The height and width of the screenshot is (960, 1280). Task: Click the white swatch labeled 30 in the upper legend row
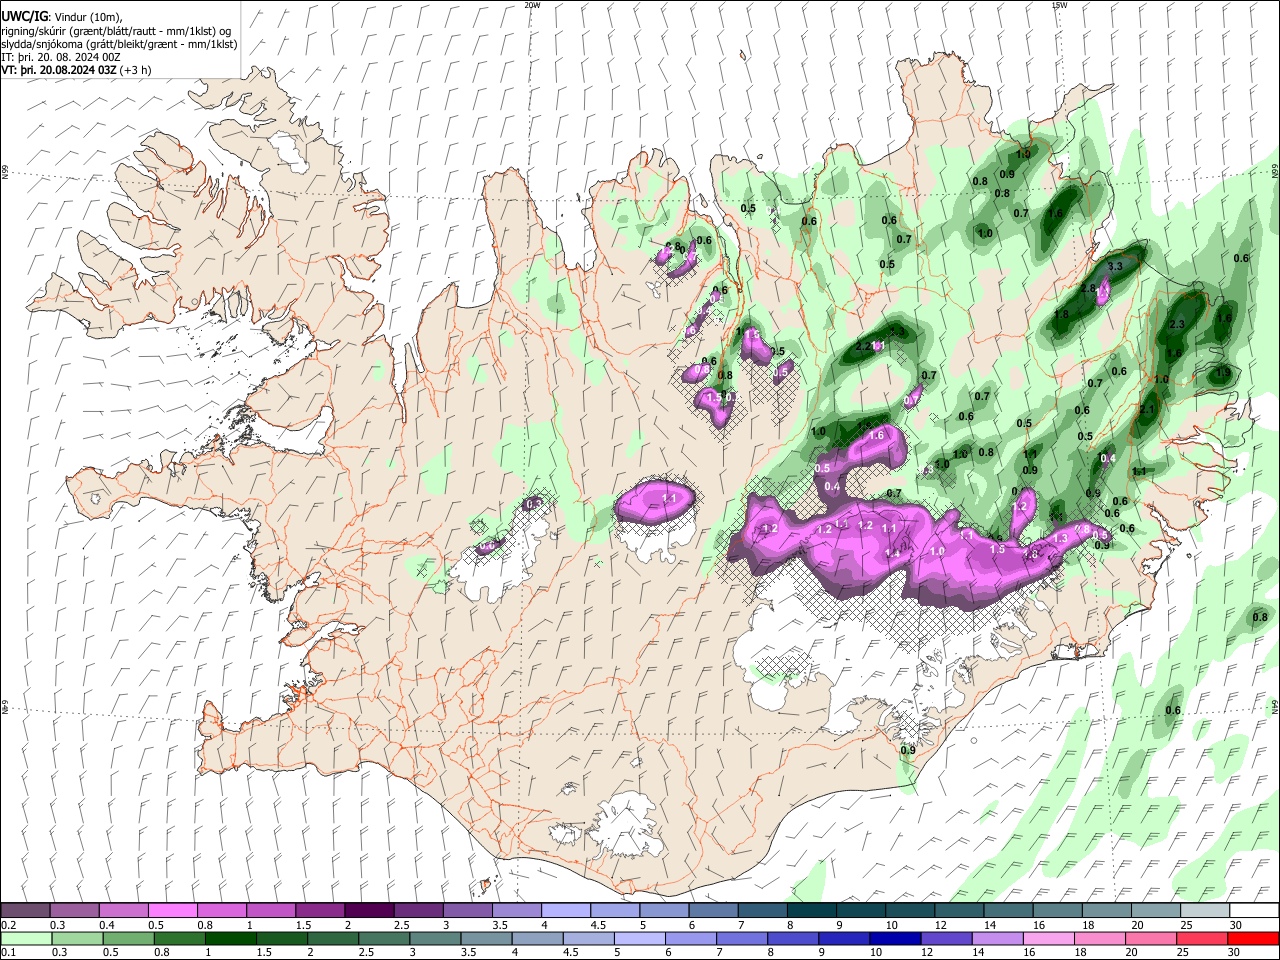click(1254, 911)
